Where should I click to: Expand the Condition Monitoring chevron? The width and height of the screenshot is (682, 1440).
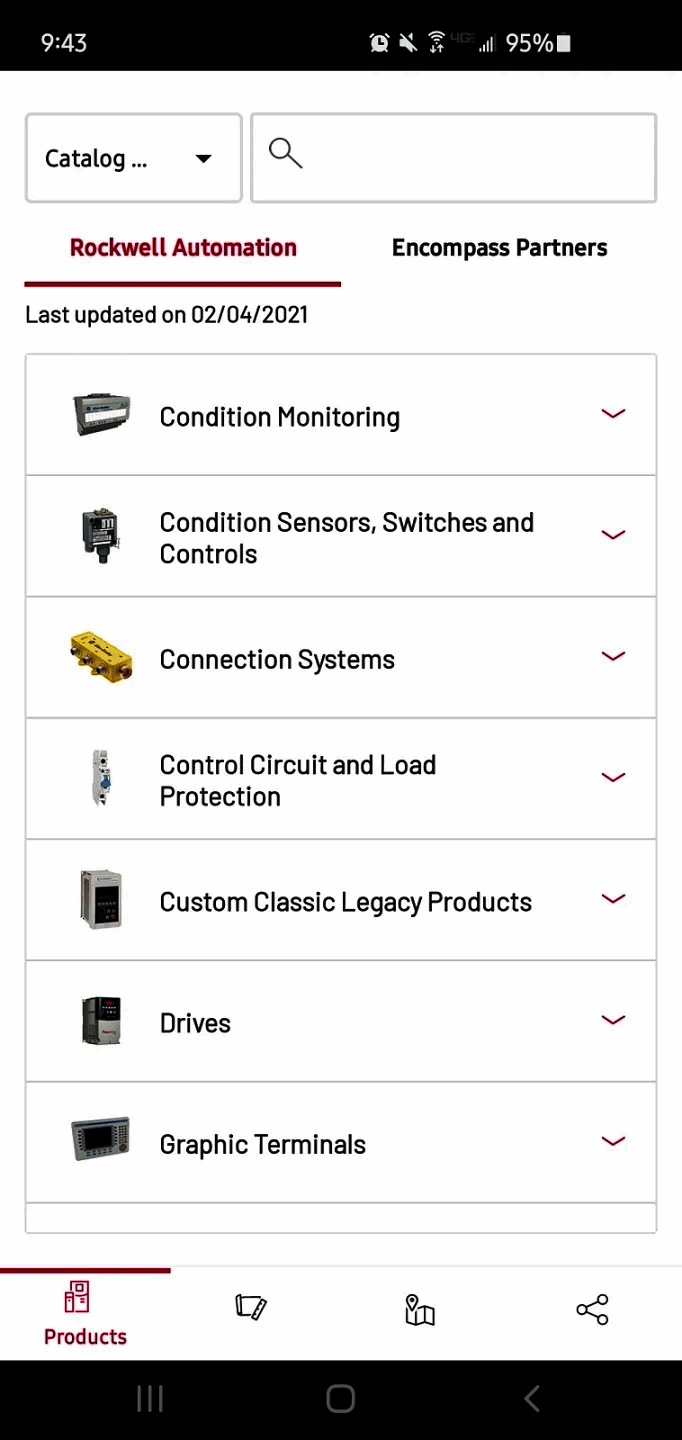tap(613, 414)
